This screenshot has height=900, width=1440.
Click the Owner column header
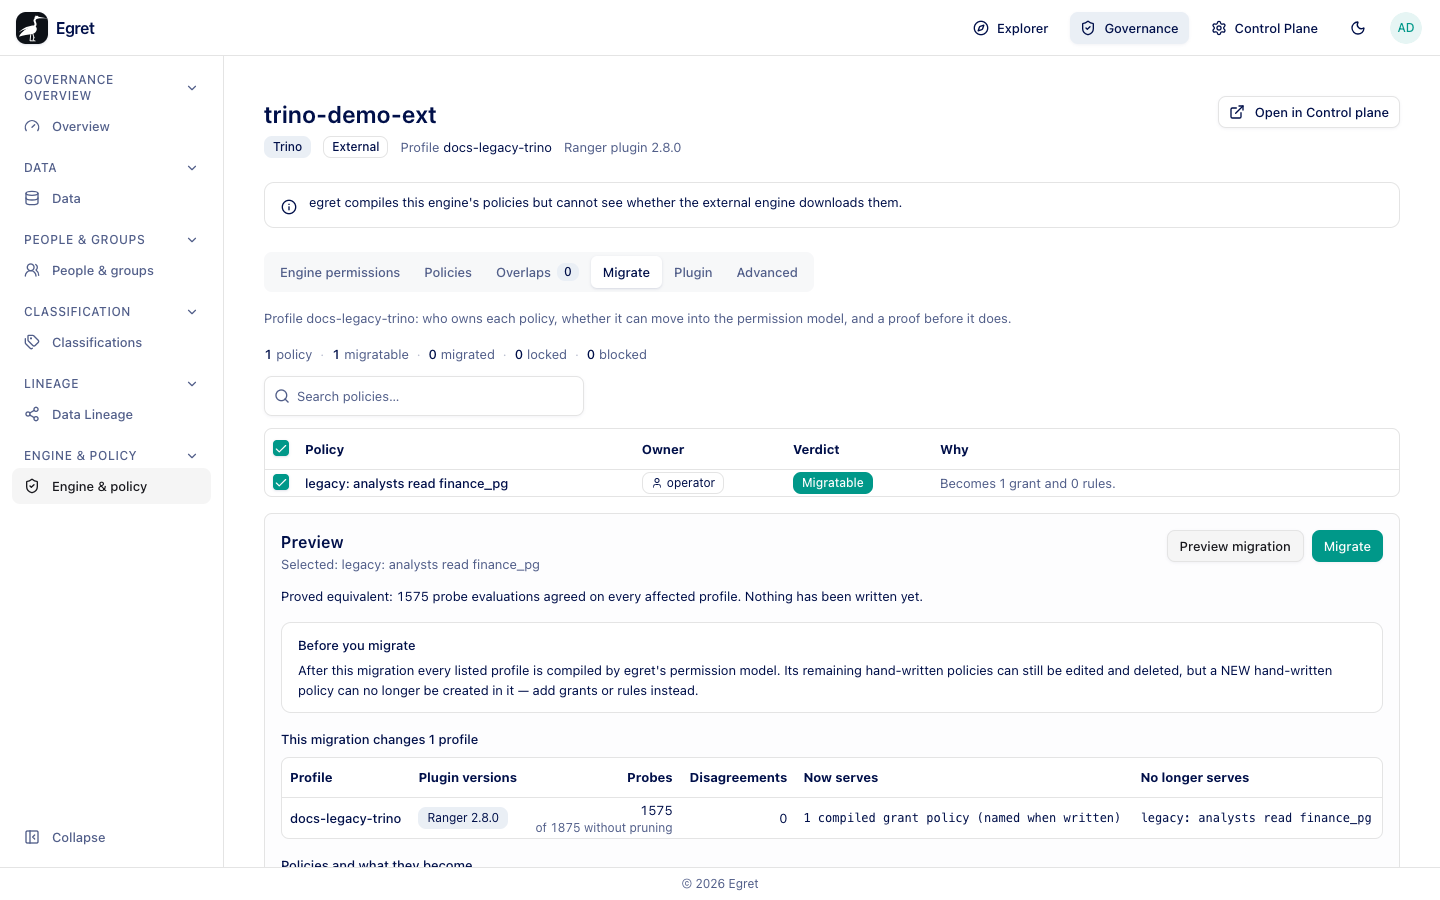coord(663,450)
